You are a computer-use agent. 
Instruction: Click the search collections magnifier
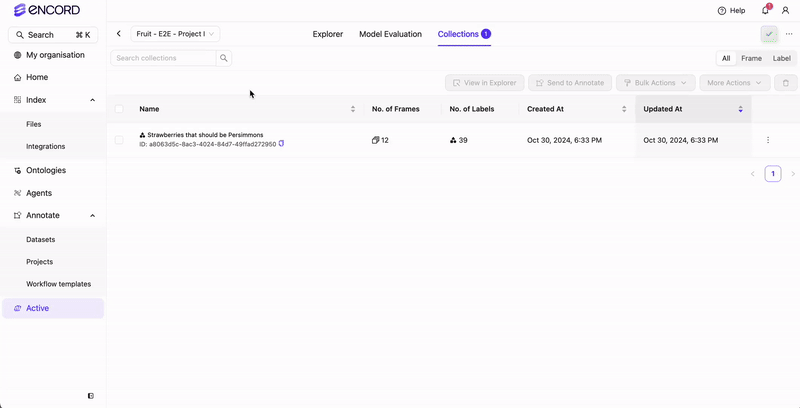(x=224, y=58)
